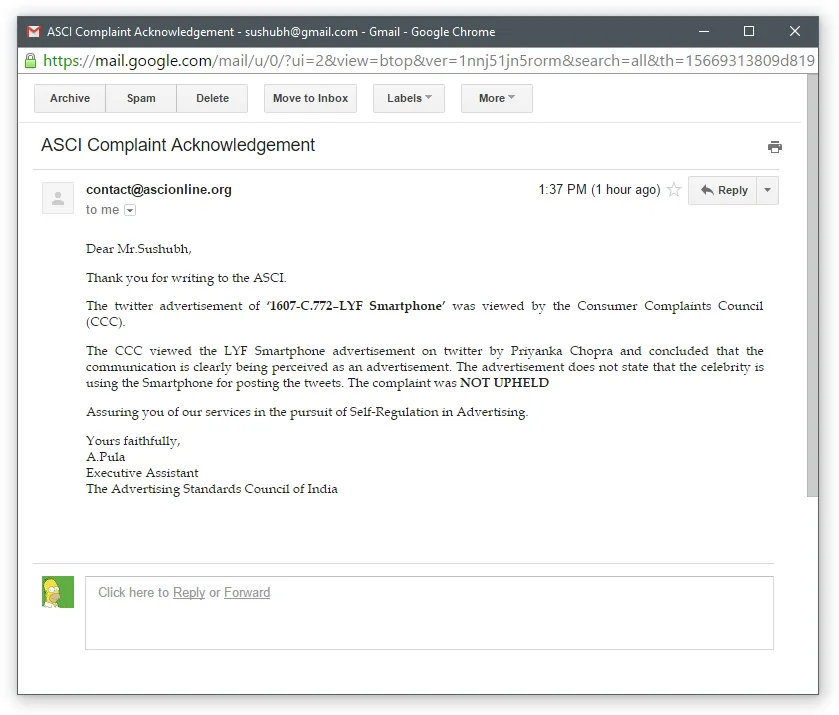Viewport: 839px width, 715px height.
Task: Open dropdown arrow next to Reply
Action: click(x=767, y=191)
